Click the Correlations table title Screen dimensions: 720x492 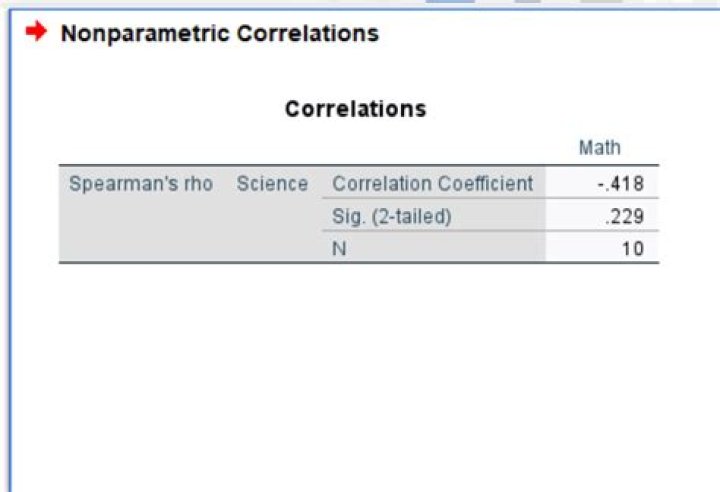355,109
